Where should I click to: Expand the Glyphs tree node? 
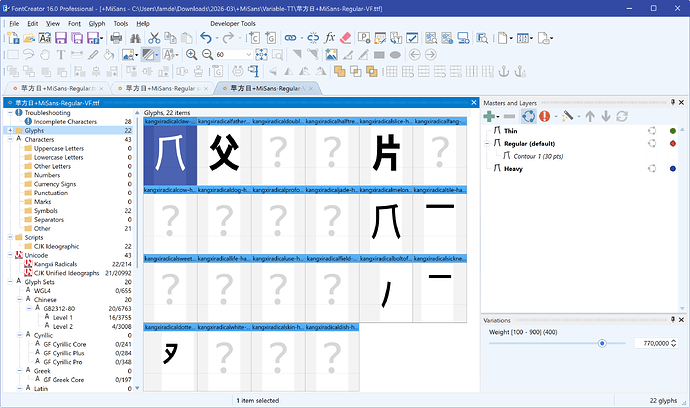pos(10,131)
